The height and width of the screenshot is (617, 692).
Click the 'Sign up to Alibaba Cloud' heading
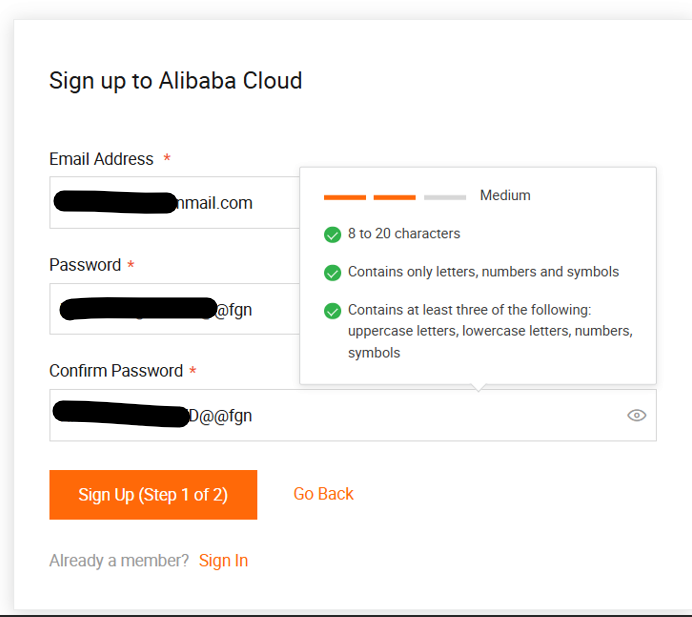(175, 81)
